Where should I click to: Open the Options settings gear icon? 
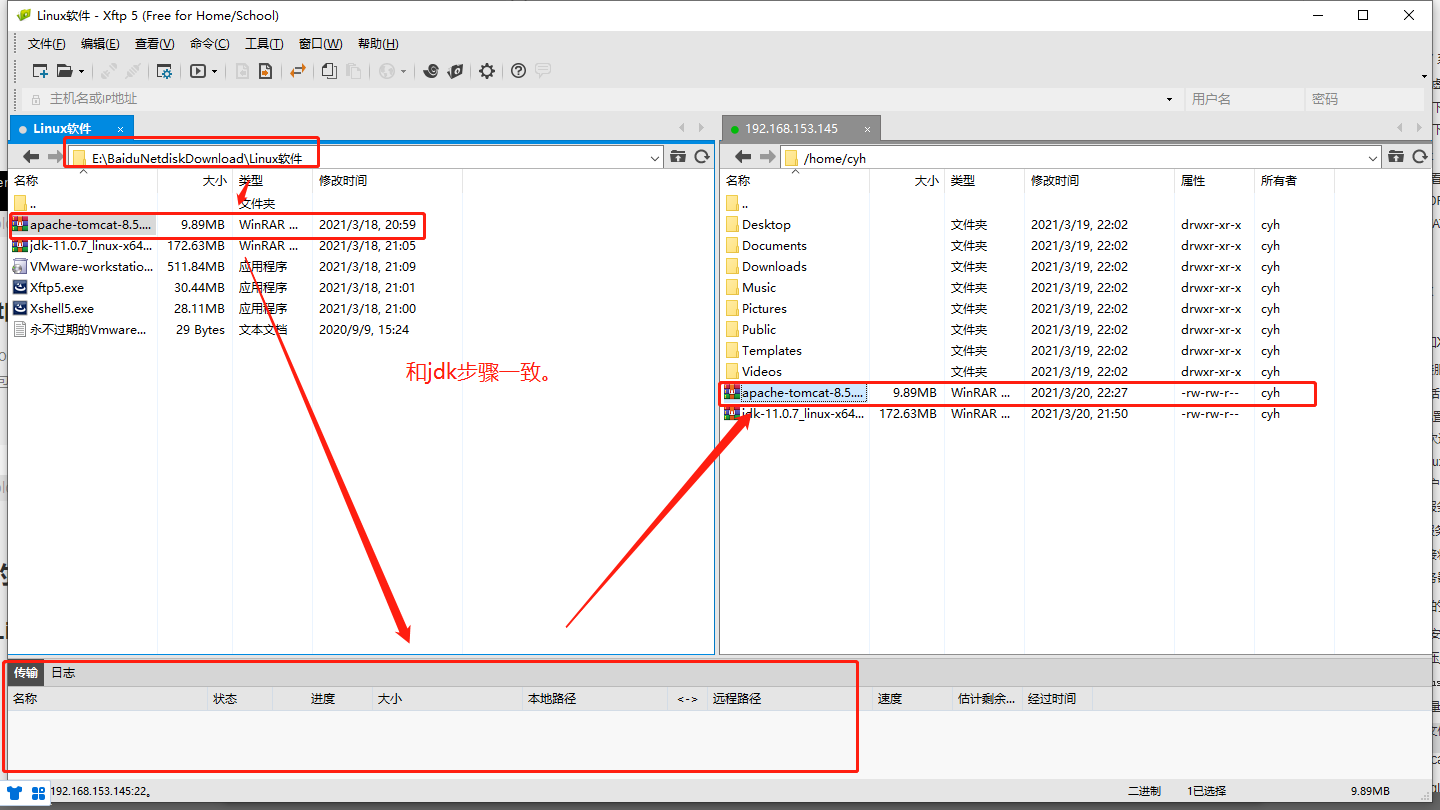[x=486, y=71]
